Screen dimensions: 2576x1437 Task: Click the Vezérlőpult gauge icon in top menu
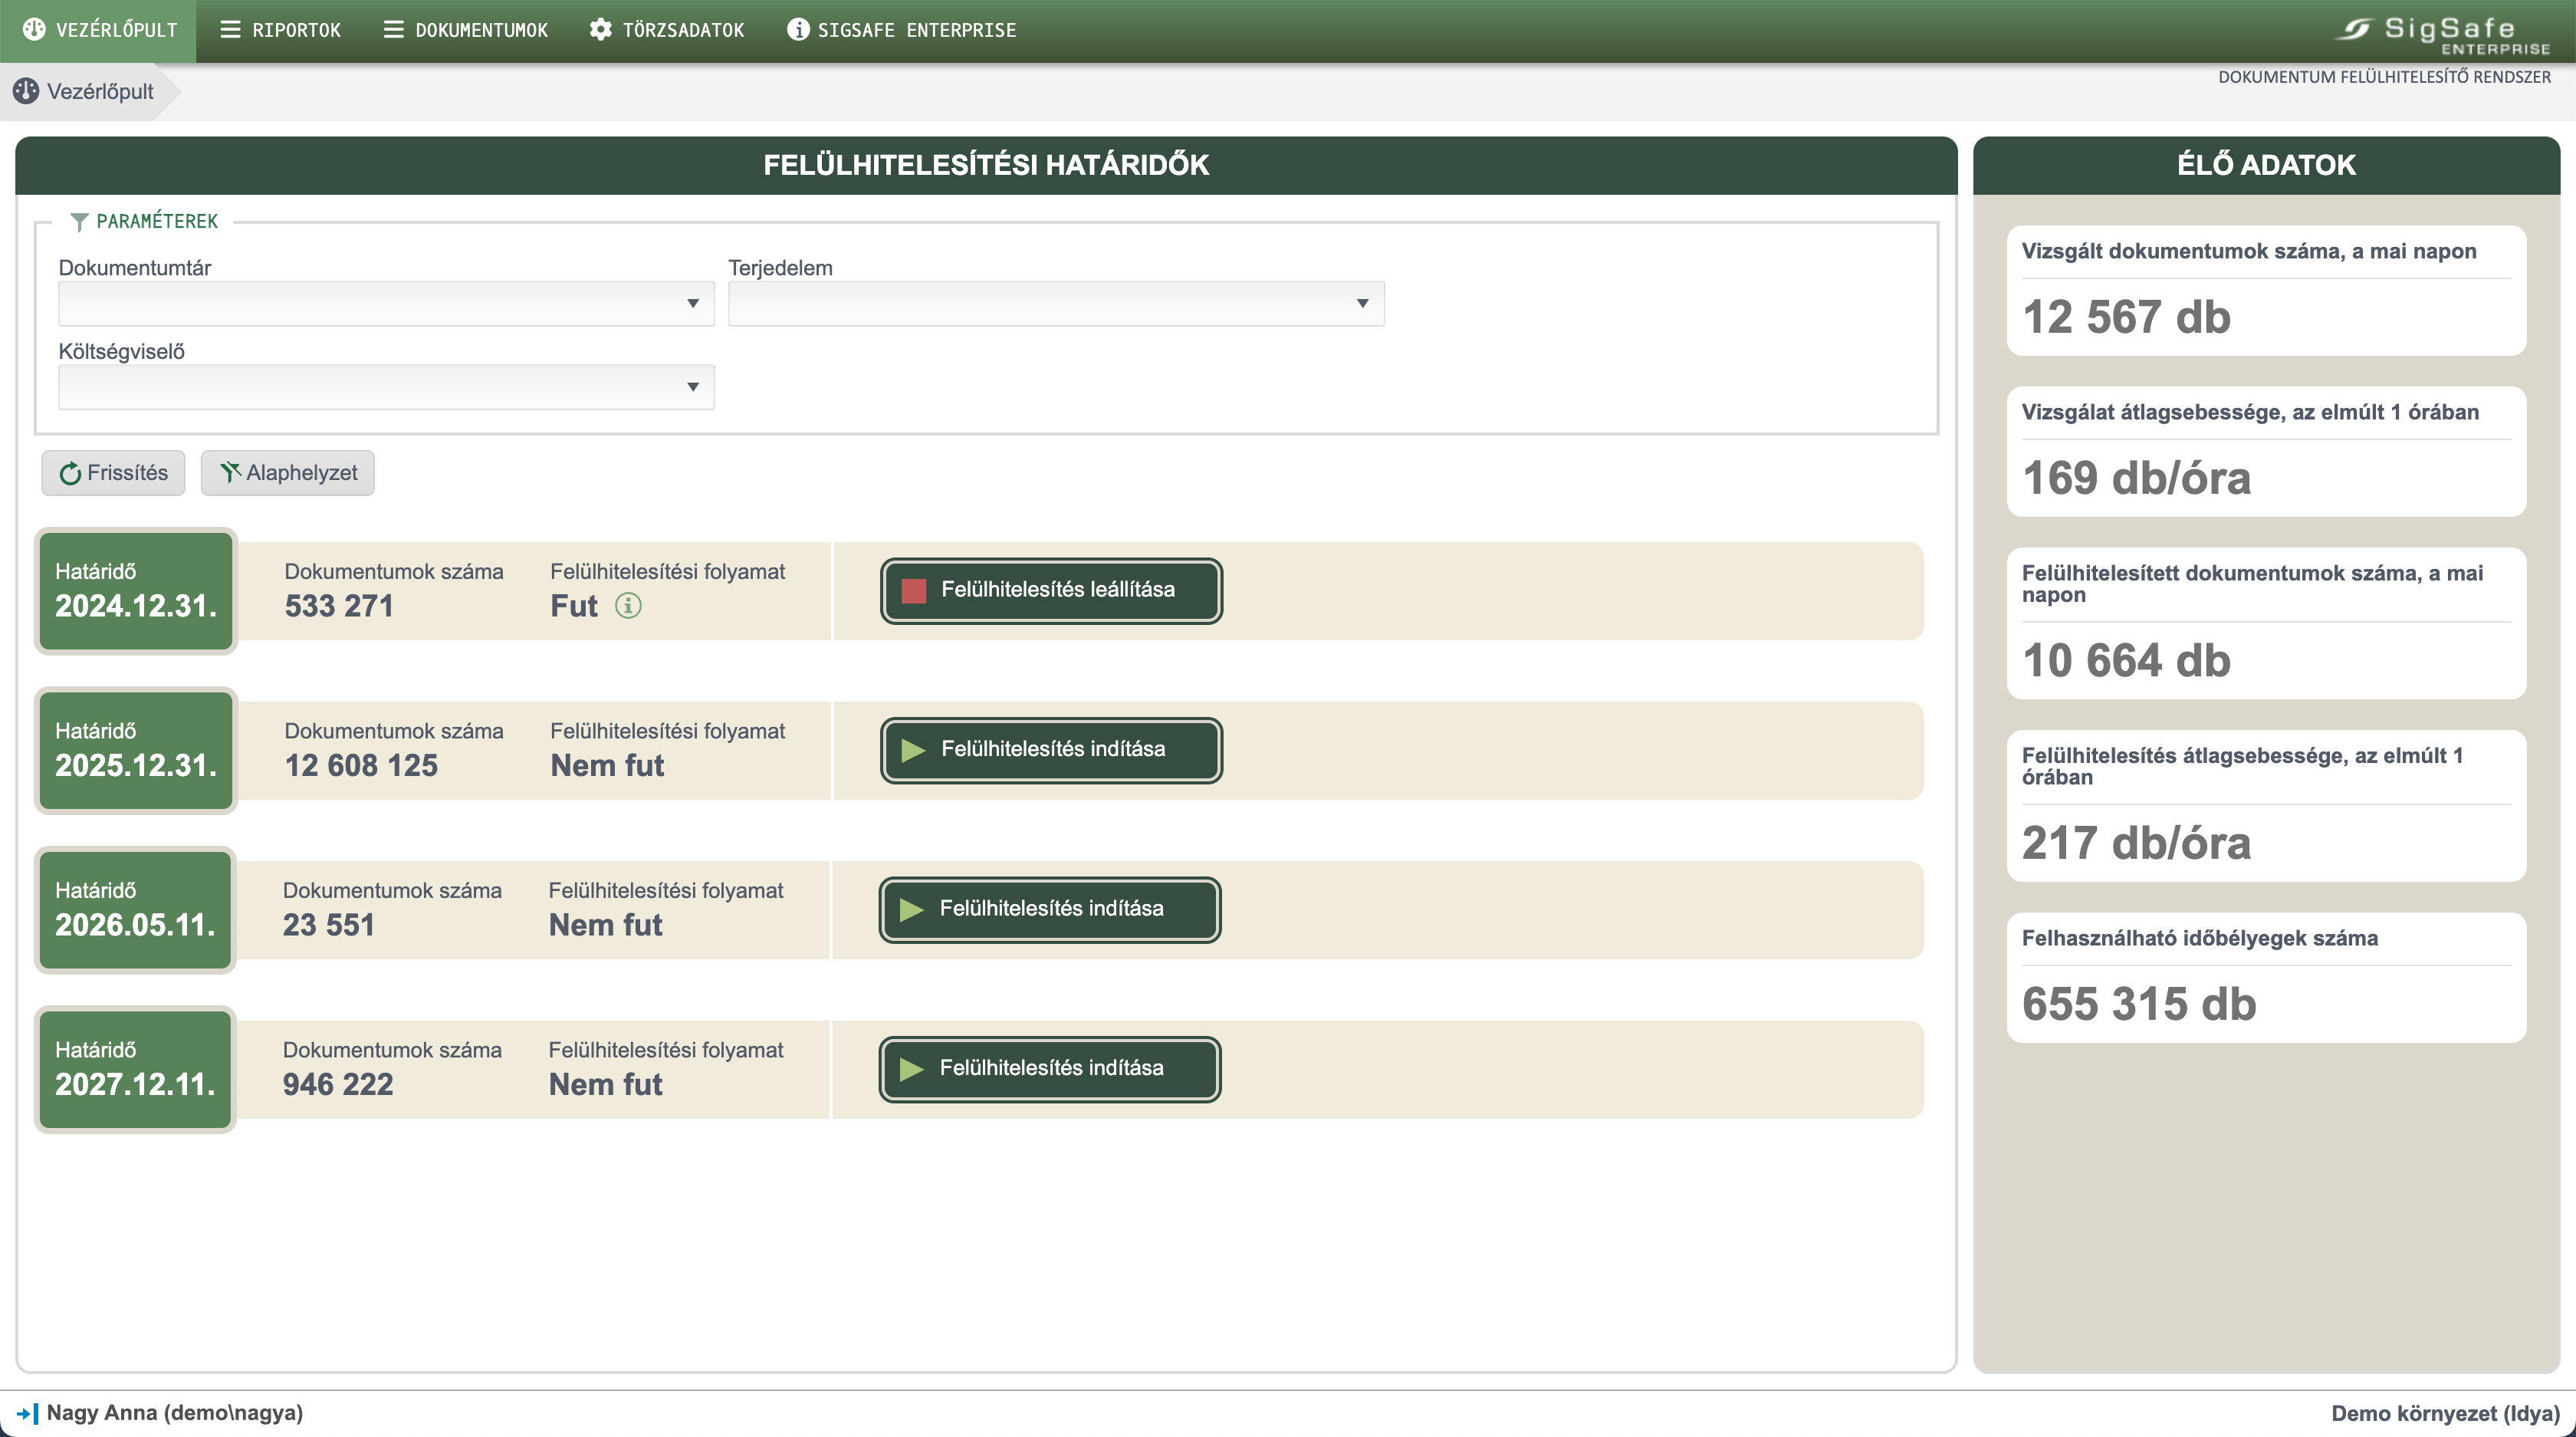(34, 30)
